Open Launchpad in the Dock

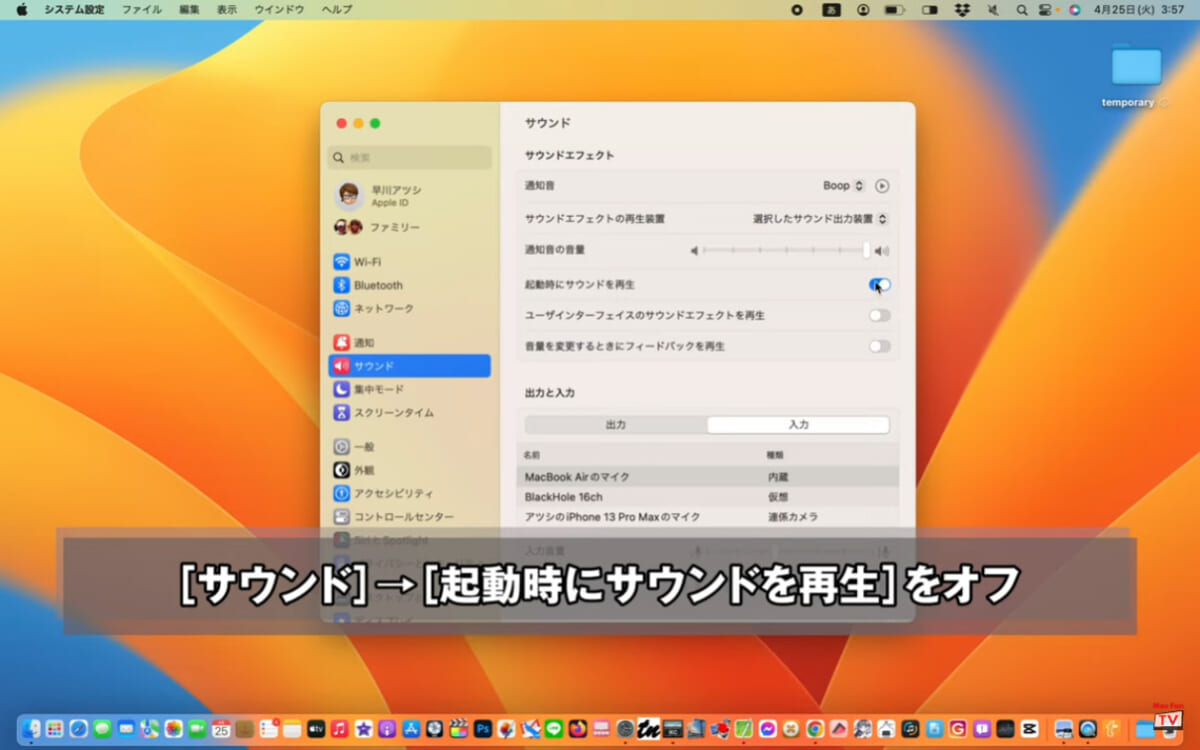(55, 729)
